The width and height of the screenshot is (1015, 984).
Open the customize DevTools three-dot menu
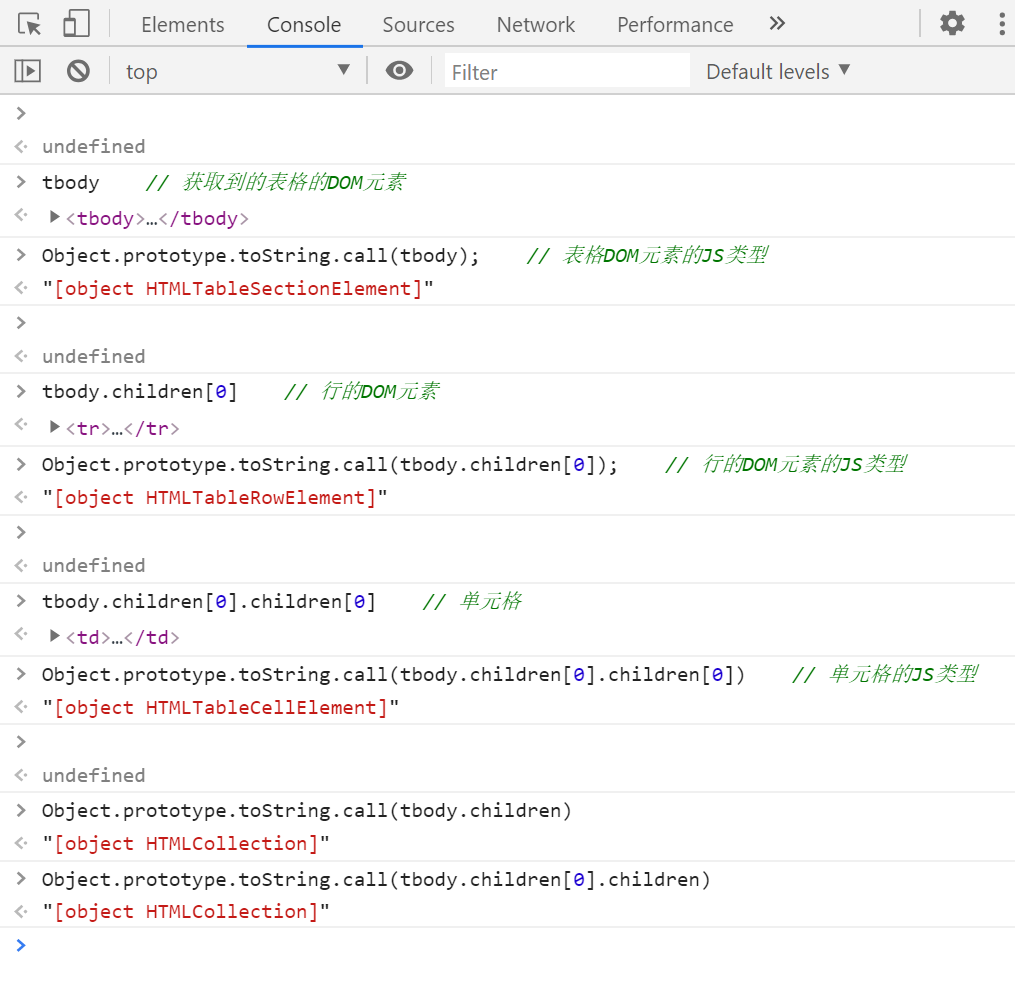[1002, 23]
